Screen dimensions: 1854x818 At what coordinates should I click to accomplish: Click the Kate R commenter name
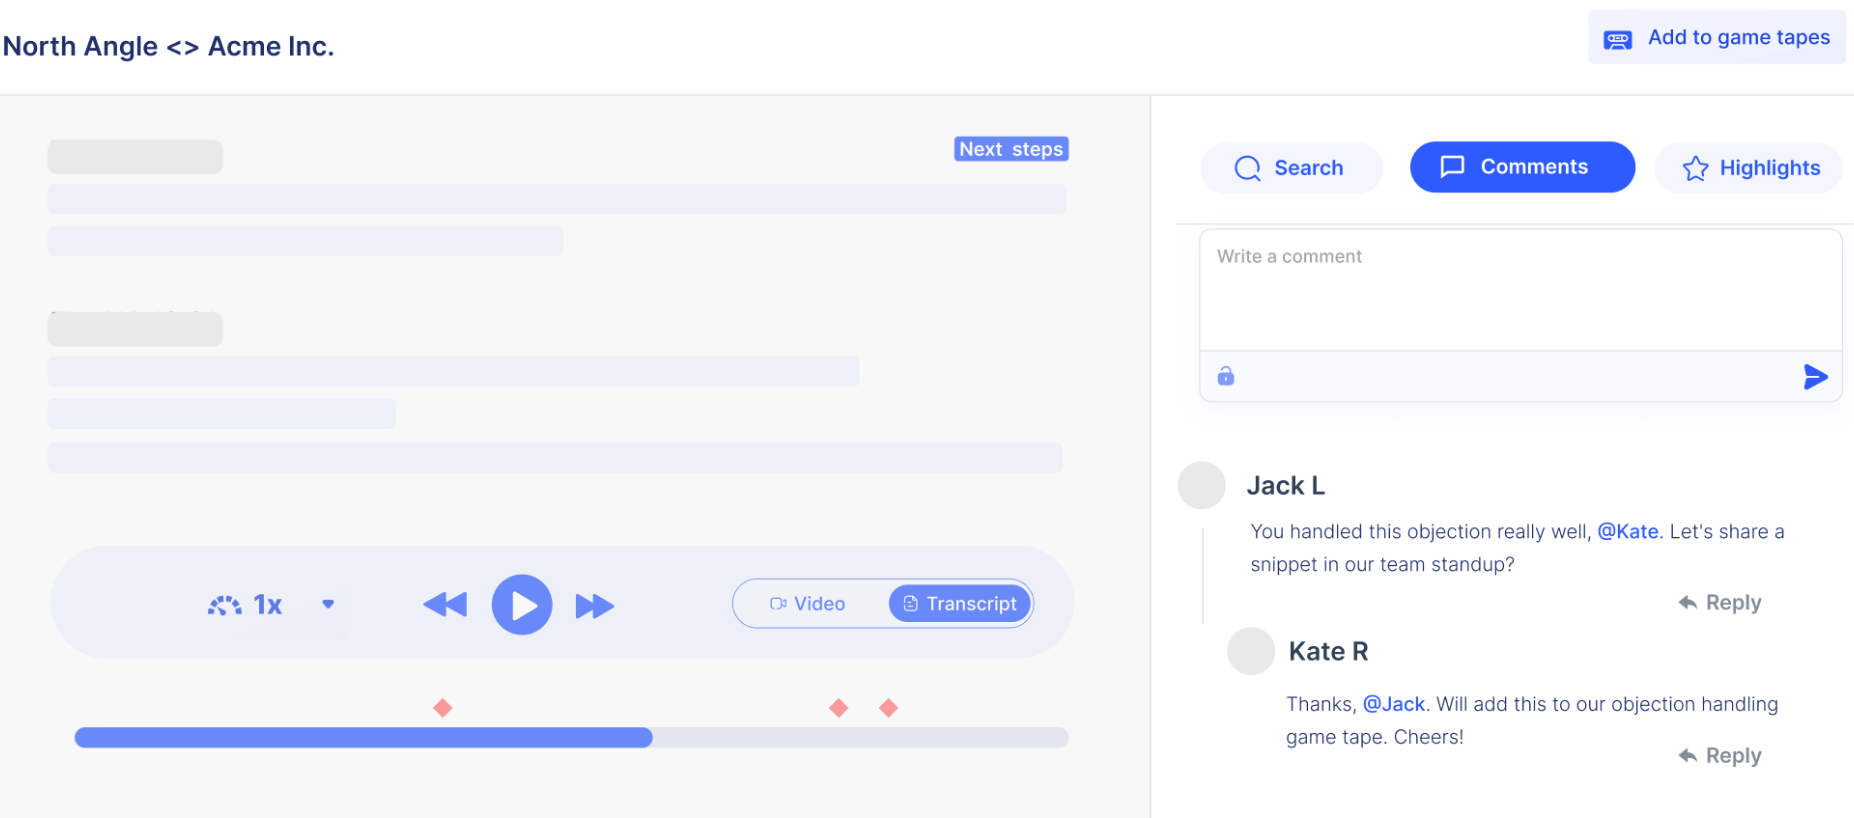point(1328,652)
